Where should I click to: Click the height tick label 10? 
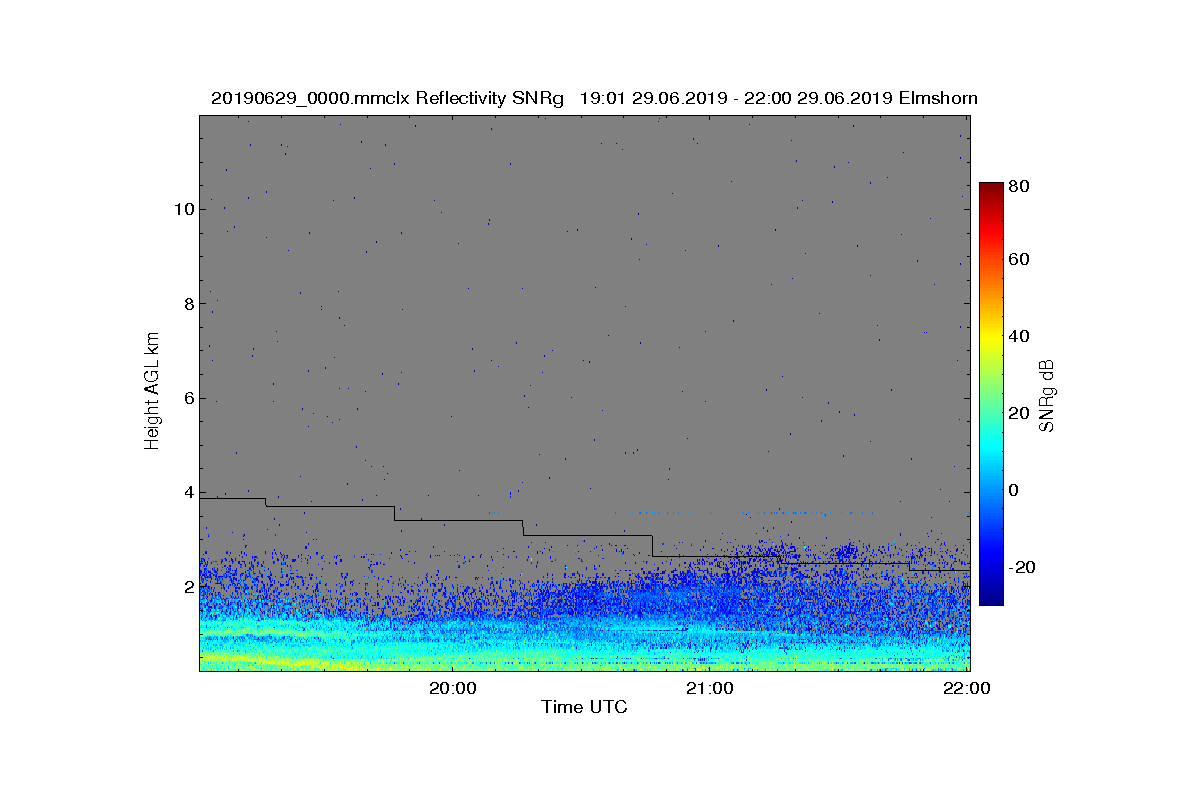182,209
